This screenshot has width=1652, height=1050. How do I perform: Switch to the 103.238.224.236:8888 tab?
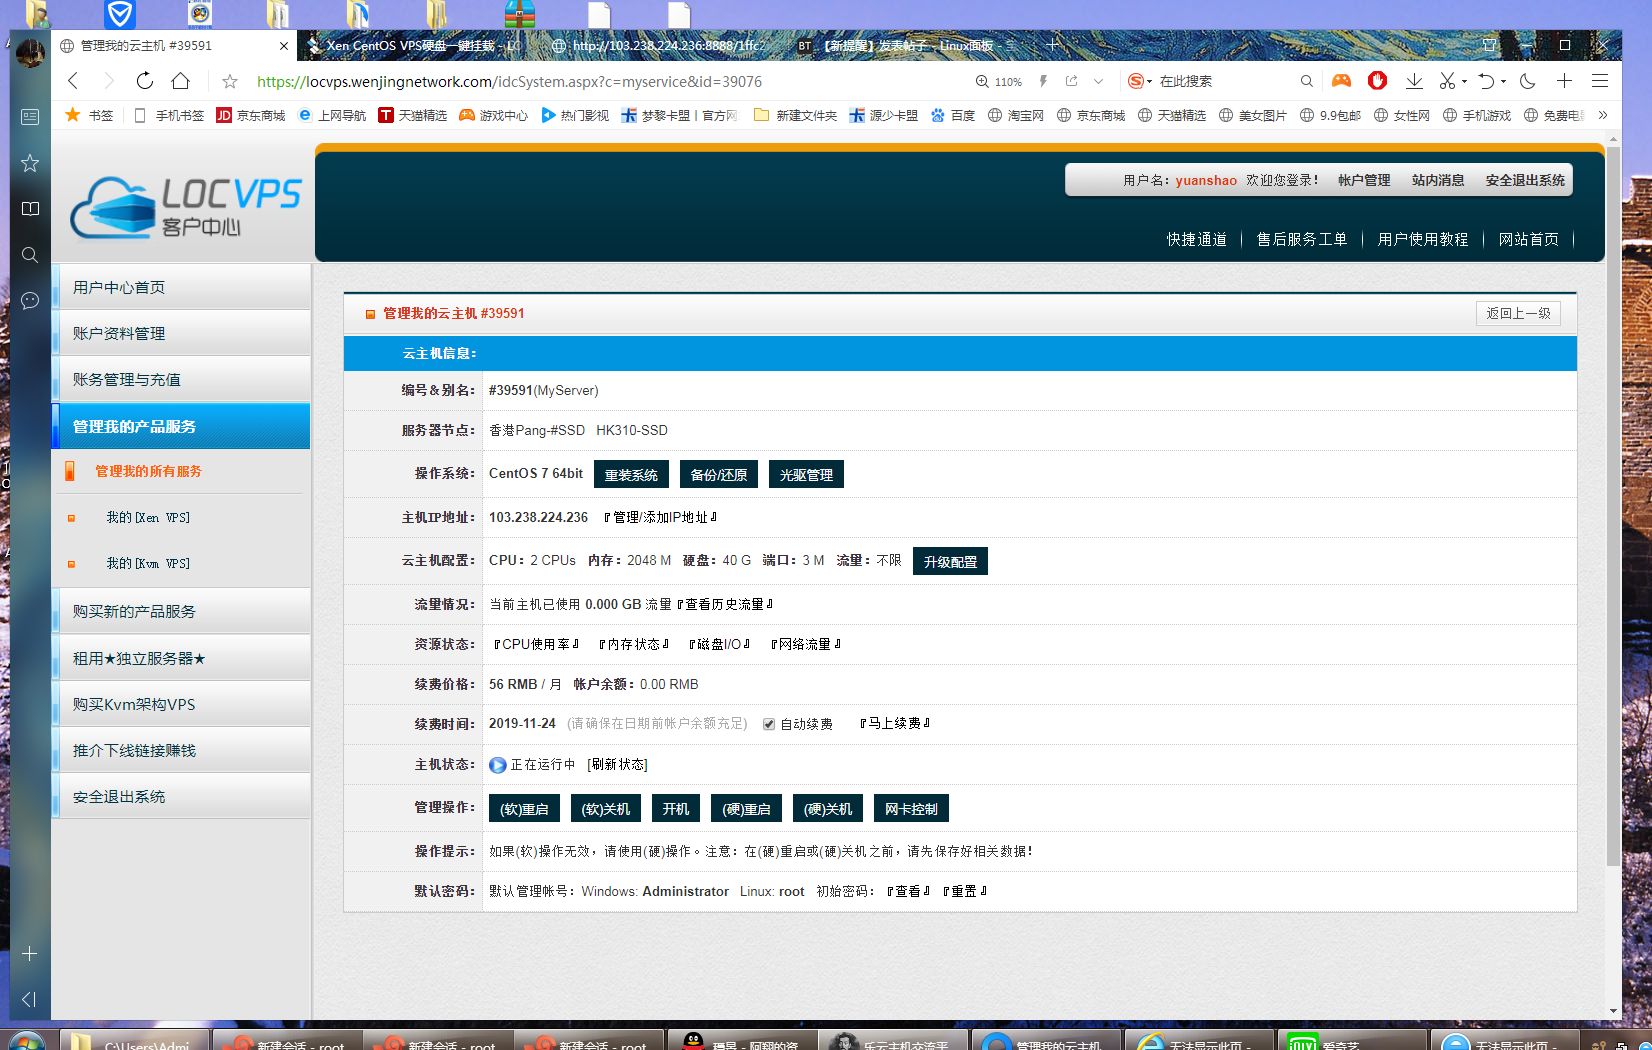point(661,45)
